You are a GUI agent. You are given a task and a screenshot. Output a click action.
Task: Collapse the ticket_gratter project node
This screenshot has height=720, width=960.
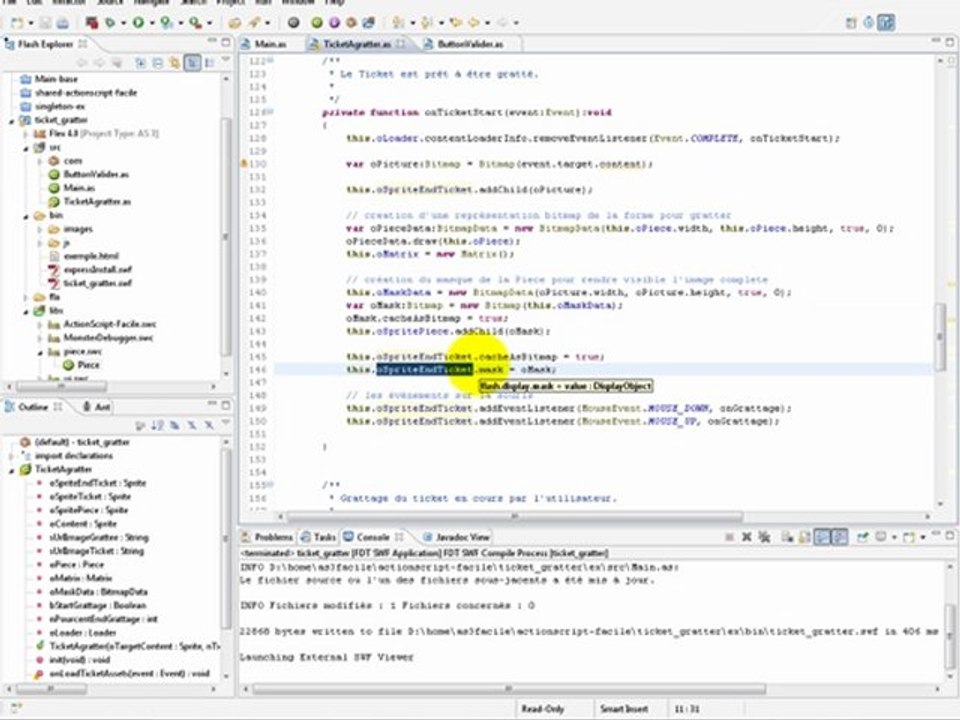12,120
